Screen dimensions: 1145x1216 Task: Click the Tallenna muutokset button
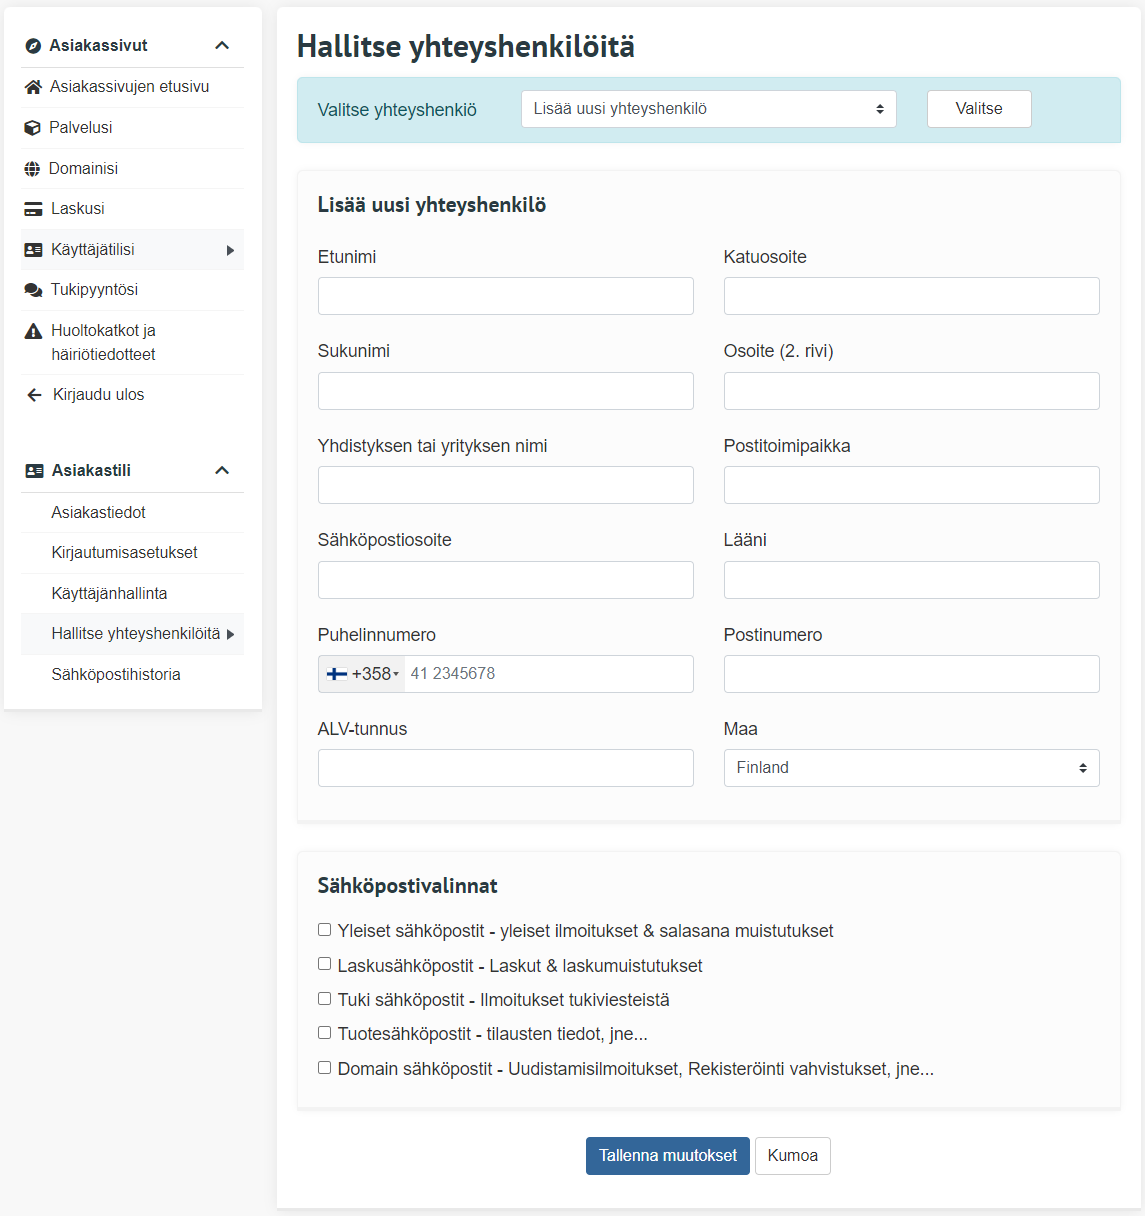[667, 1156]
